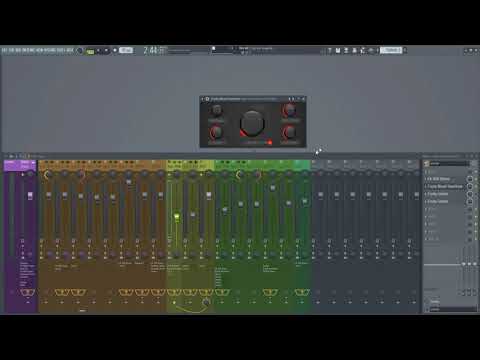The image size is (480, 360).
Task: Click the mid band mixer EQ slider
Action: coord(469,264)
